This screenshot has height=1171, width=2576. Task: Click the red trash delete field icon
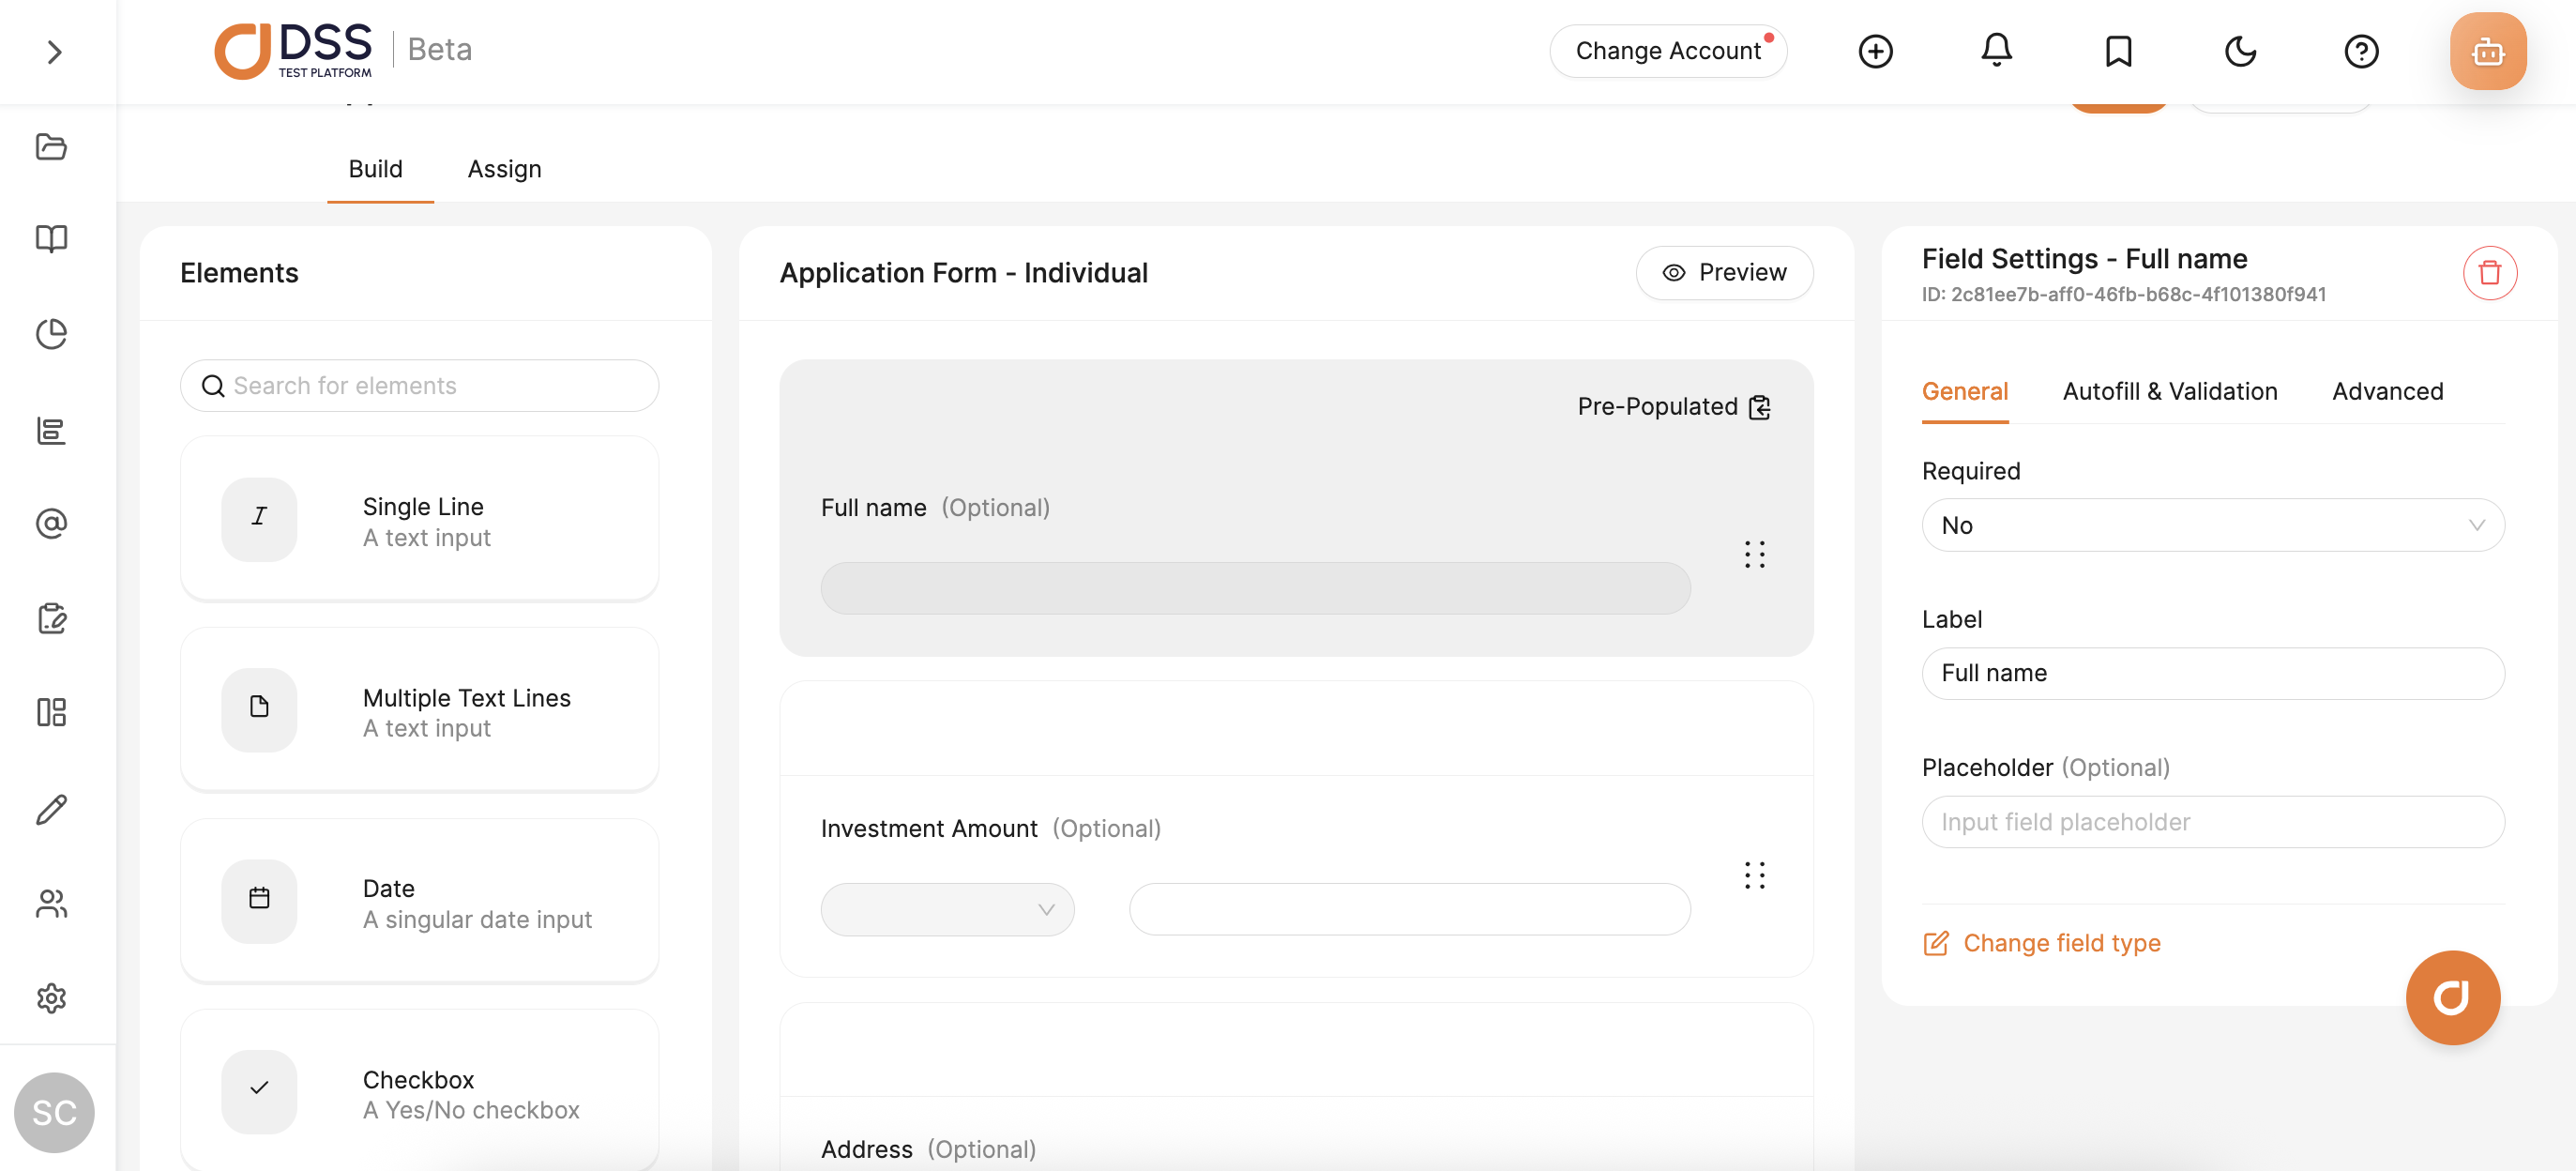pyautogui.click(x=2488, y=273)
